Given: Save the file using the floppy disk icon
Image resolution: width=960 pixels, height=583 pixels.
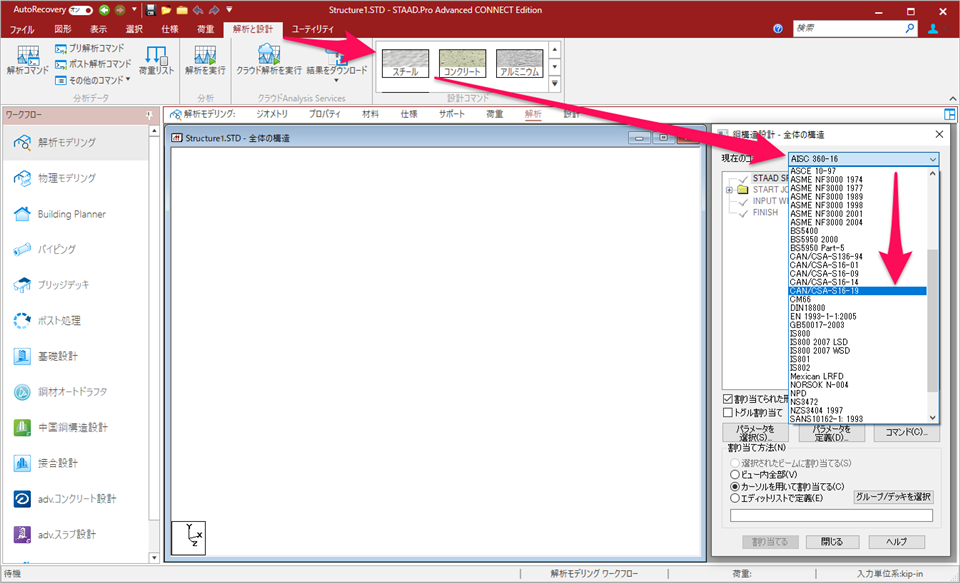Looking at the screenshot, I should click(151, 10).
